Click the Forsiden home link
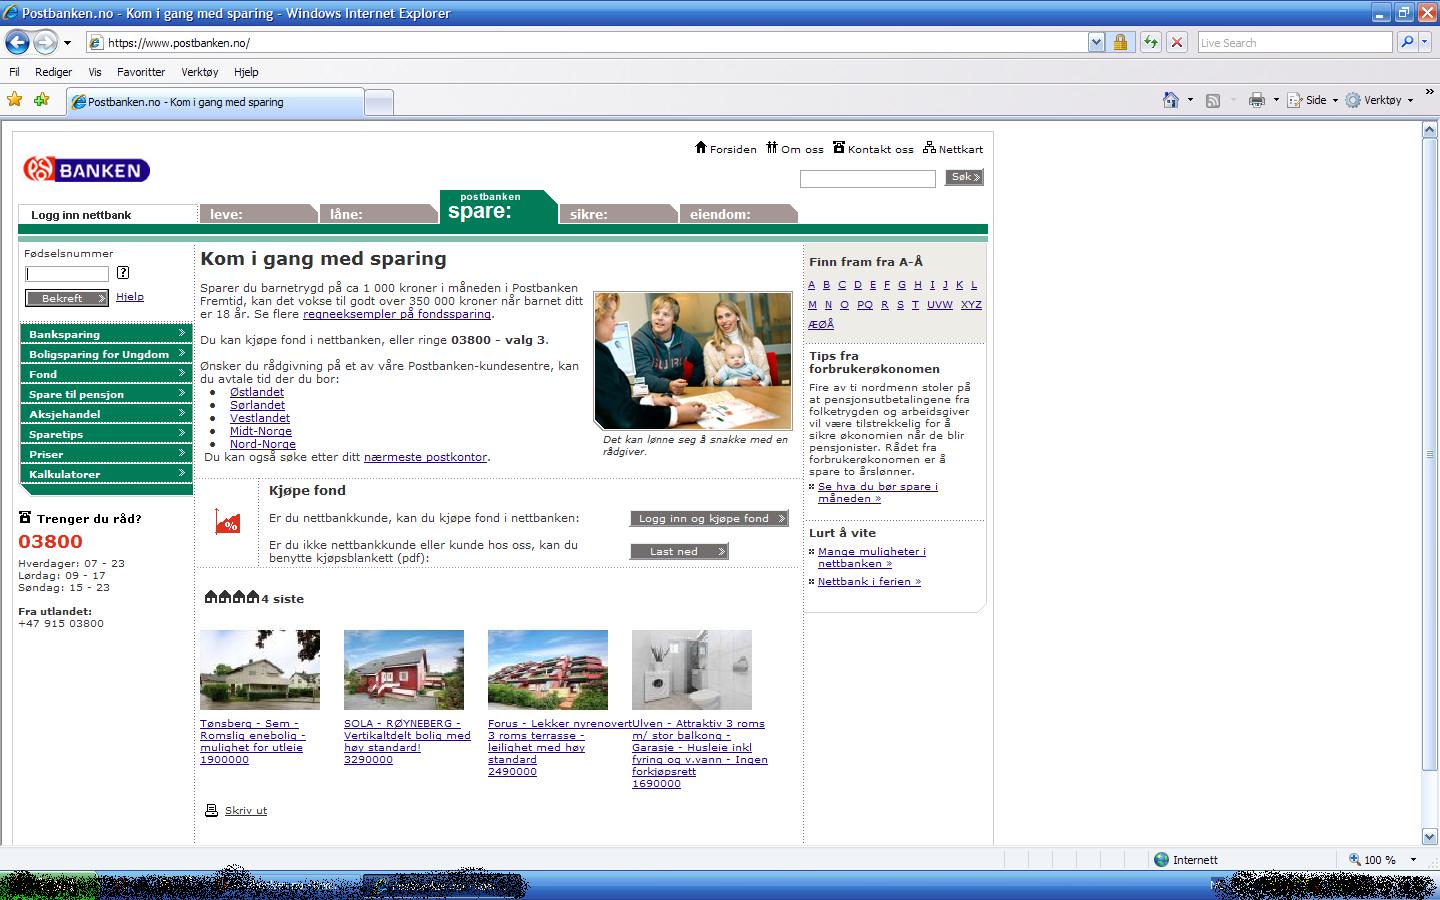 726,149
